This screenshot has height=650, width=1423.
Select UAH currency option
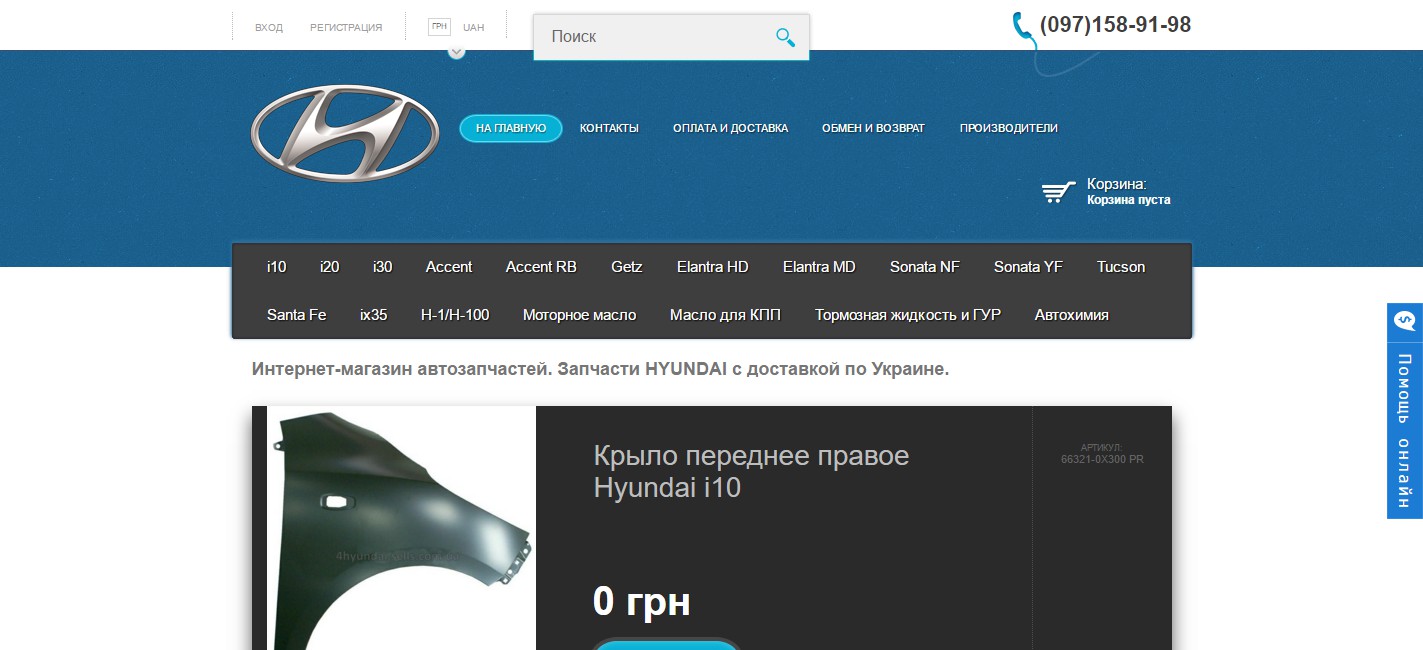[473, 28]
